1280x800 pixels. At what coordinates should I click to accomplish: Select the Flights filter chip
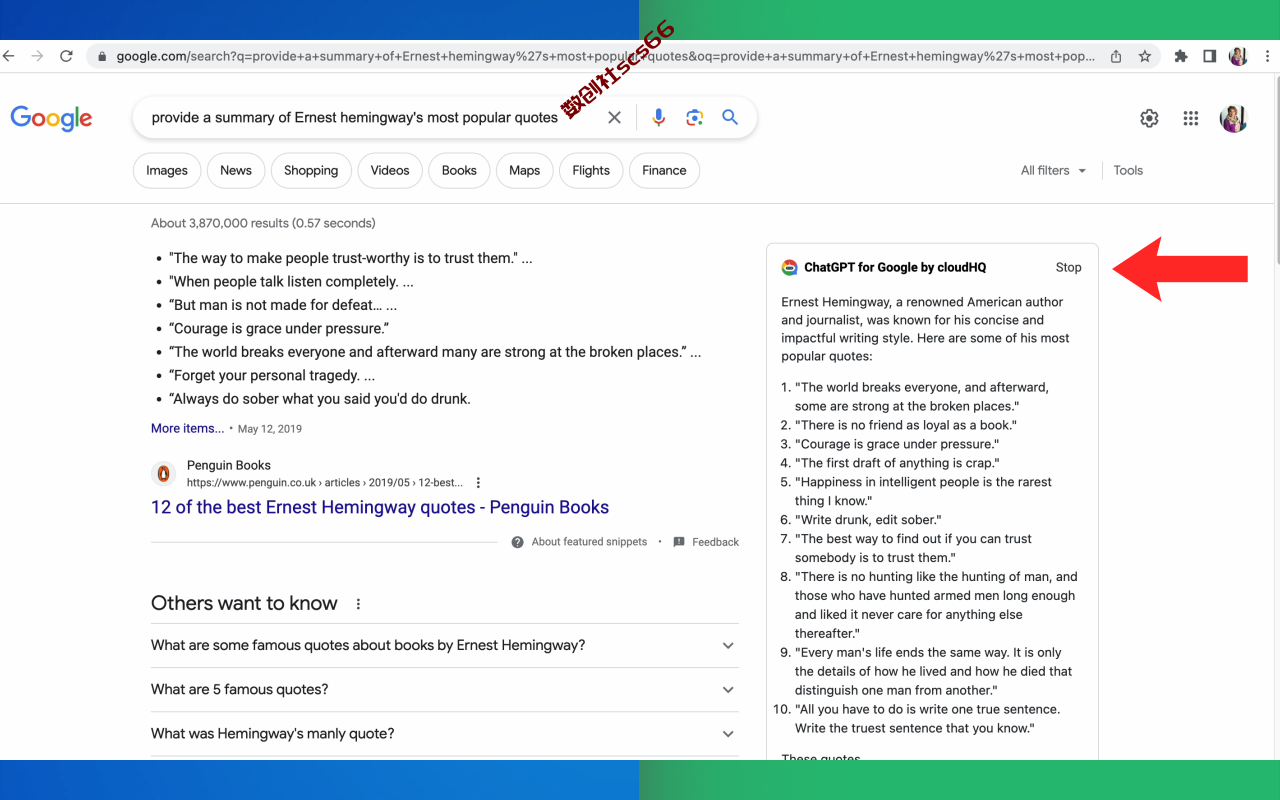[x=591, y=170]
